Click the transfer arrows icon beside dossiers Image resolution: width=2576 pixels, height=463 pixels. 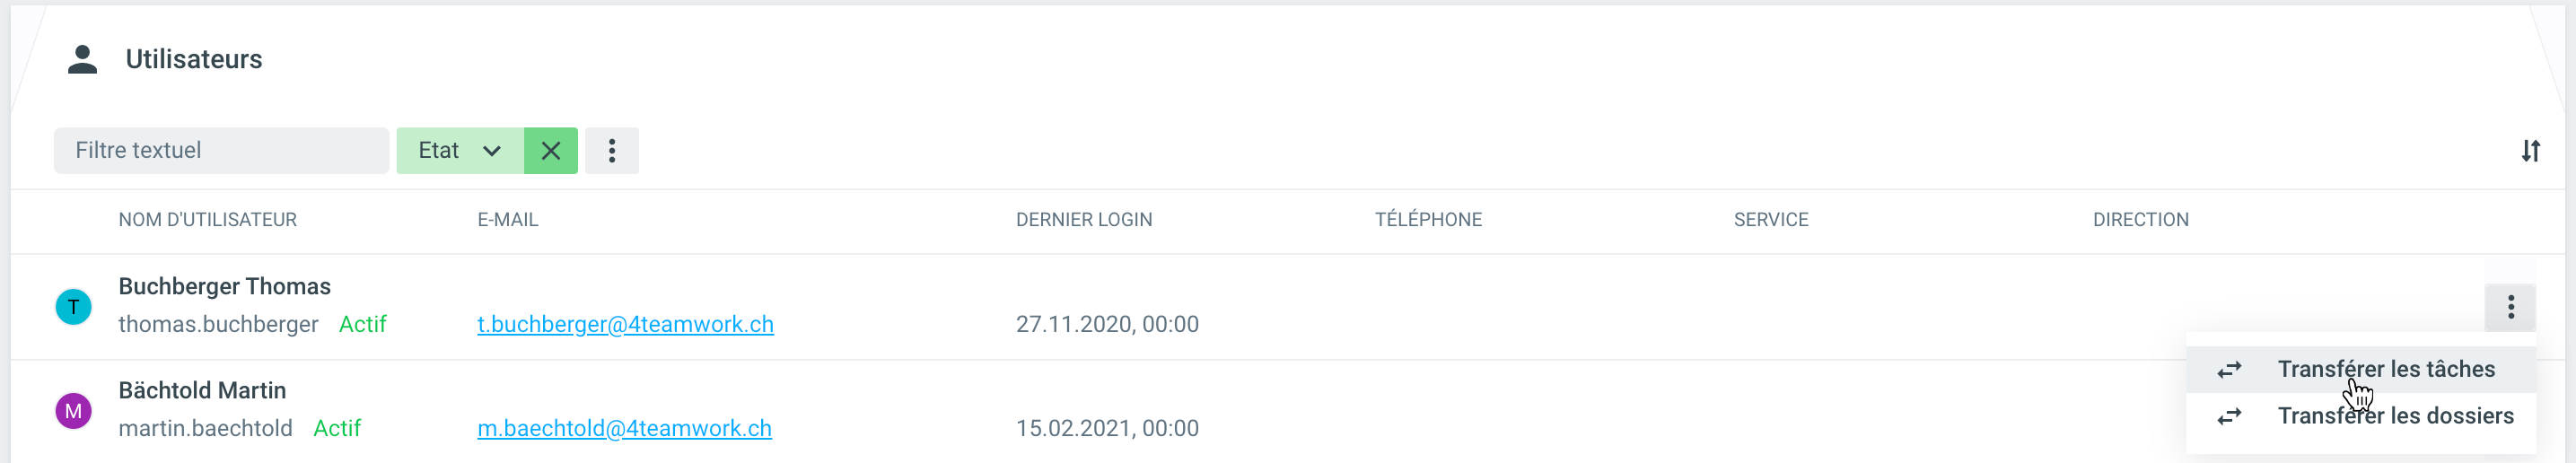click(x=2229, y=416)
